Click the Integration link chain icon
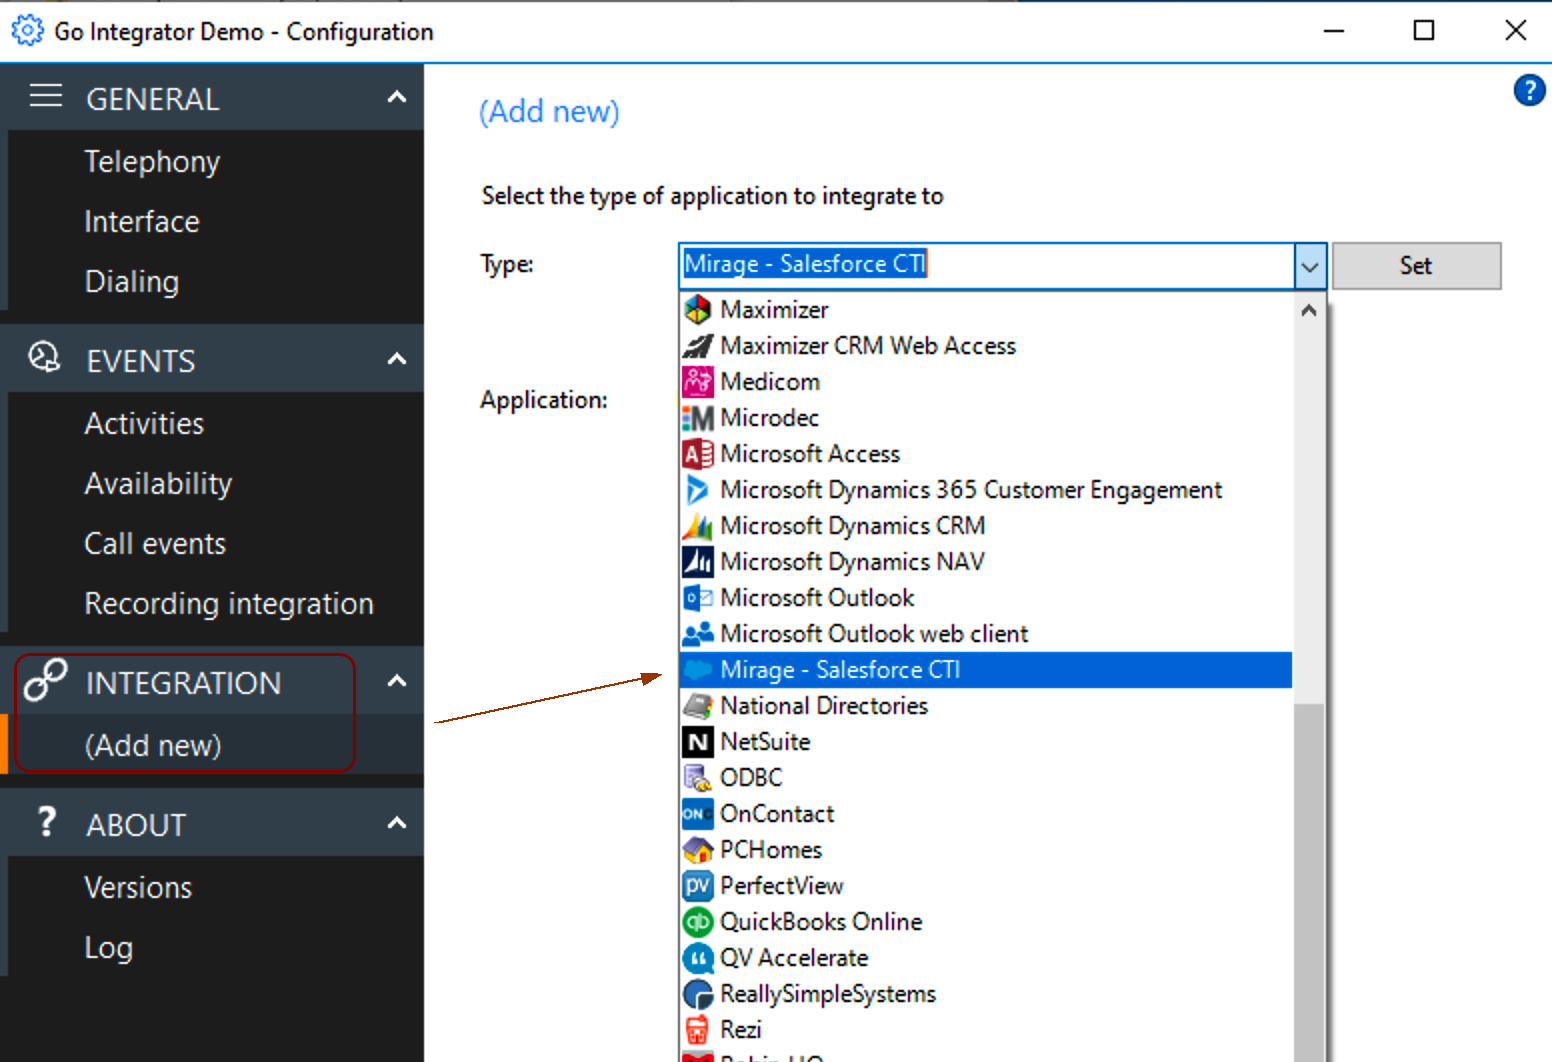This screenshot has height=1062, width=1552. (45, 680)
